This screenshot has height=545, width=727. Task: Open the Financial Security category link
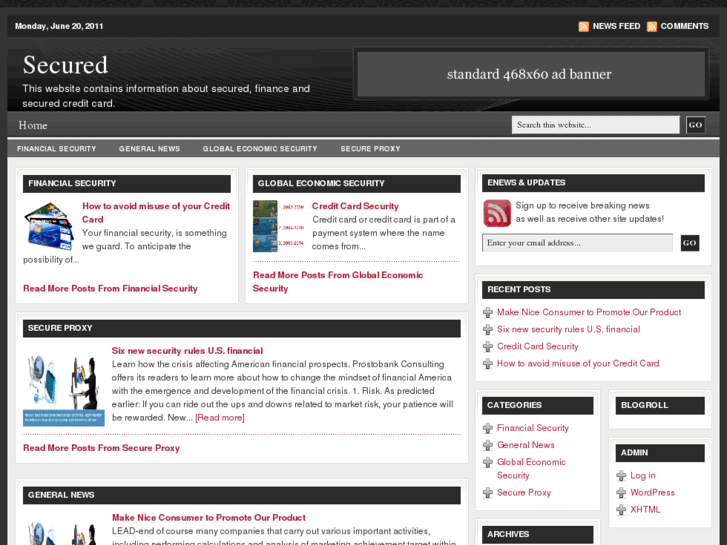pyautogui.click(x=533, y=428)
